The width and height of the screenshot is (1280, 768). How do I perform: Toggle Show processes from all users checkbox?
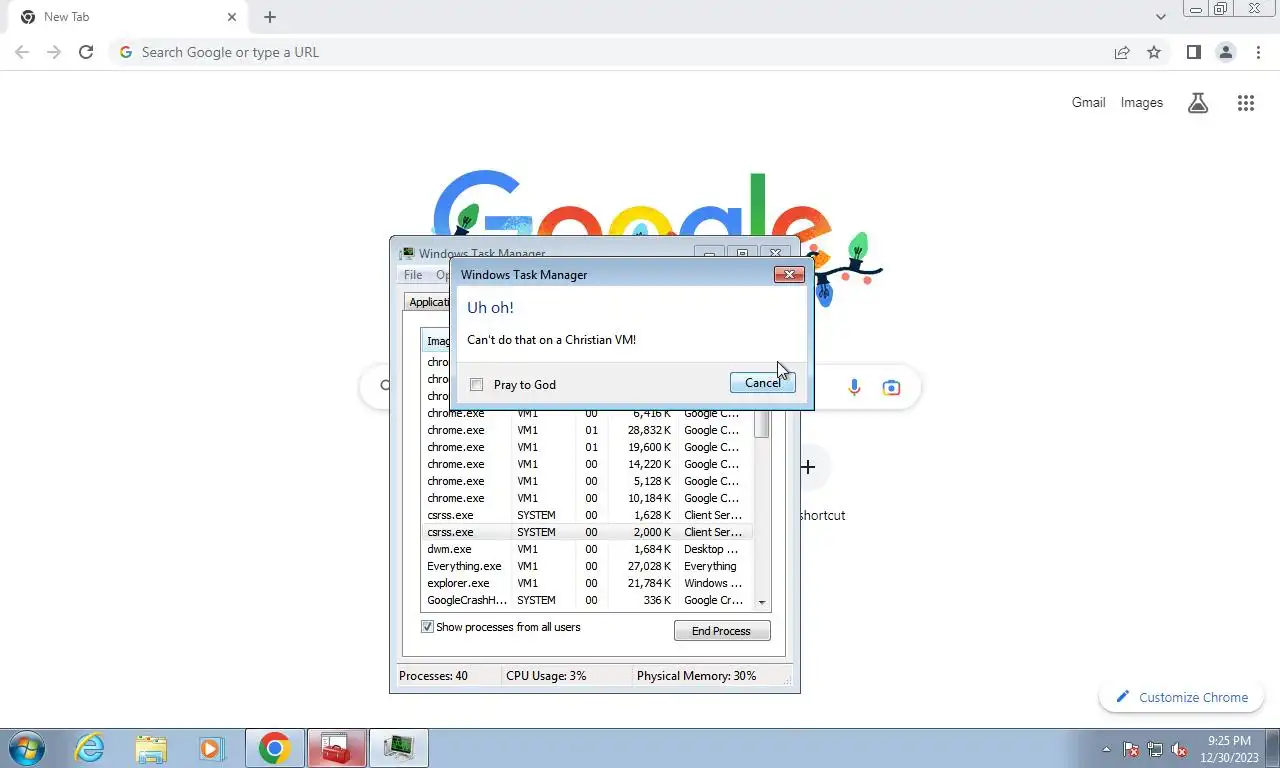(427, 627)
